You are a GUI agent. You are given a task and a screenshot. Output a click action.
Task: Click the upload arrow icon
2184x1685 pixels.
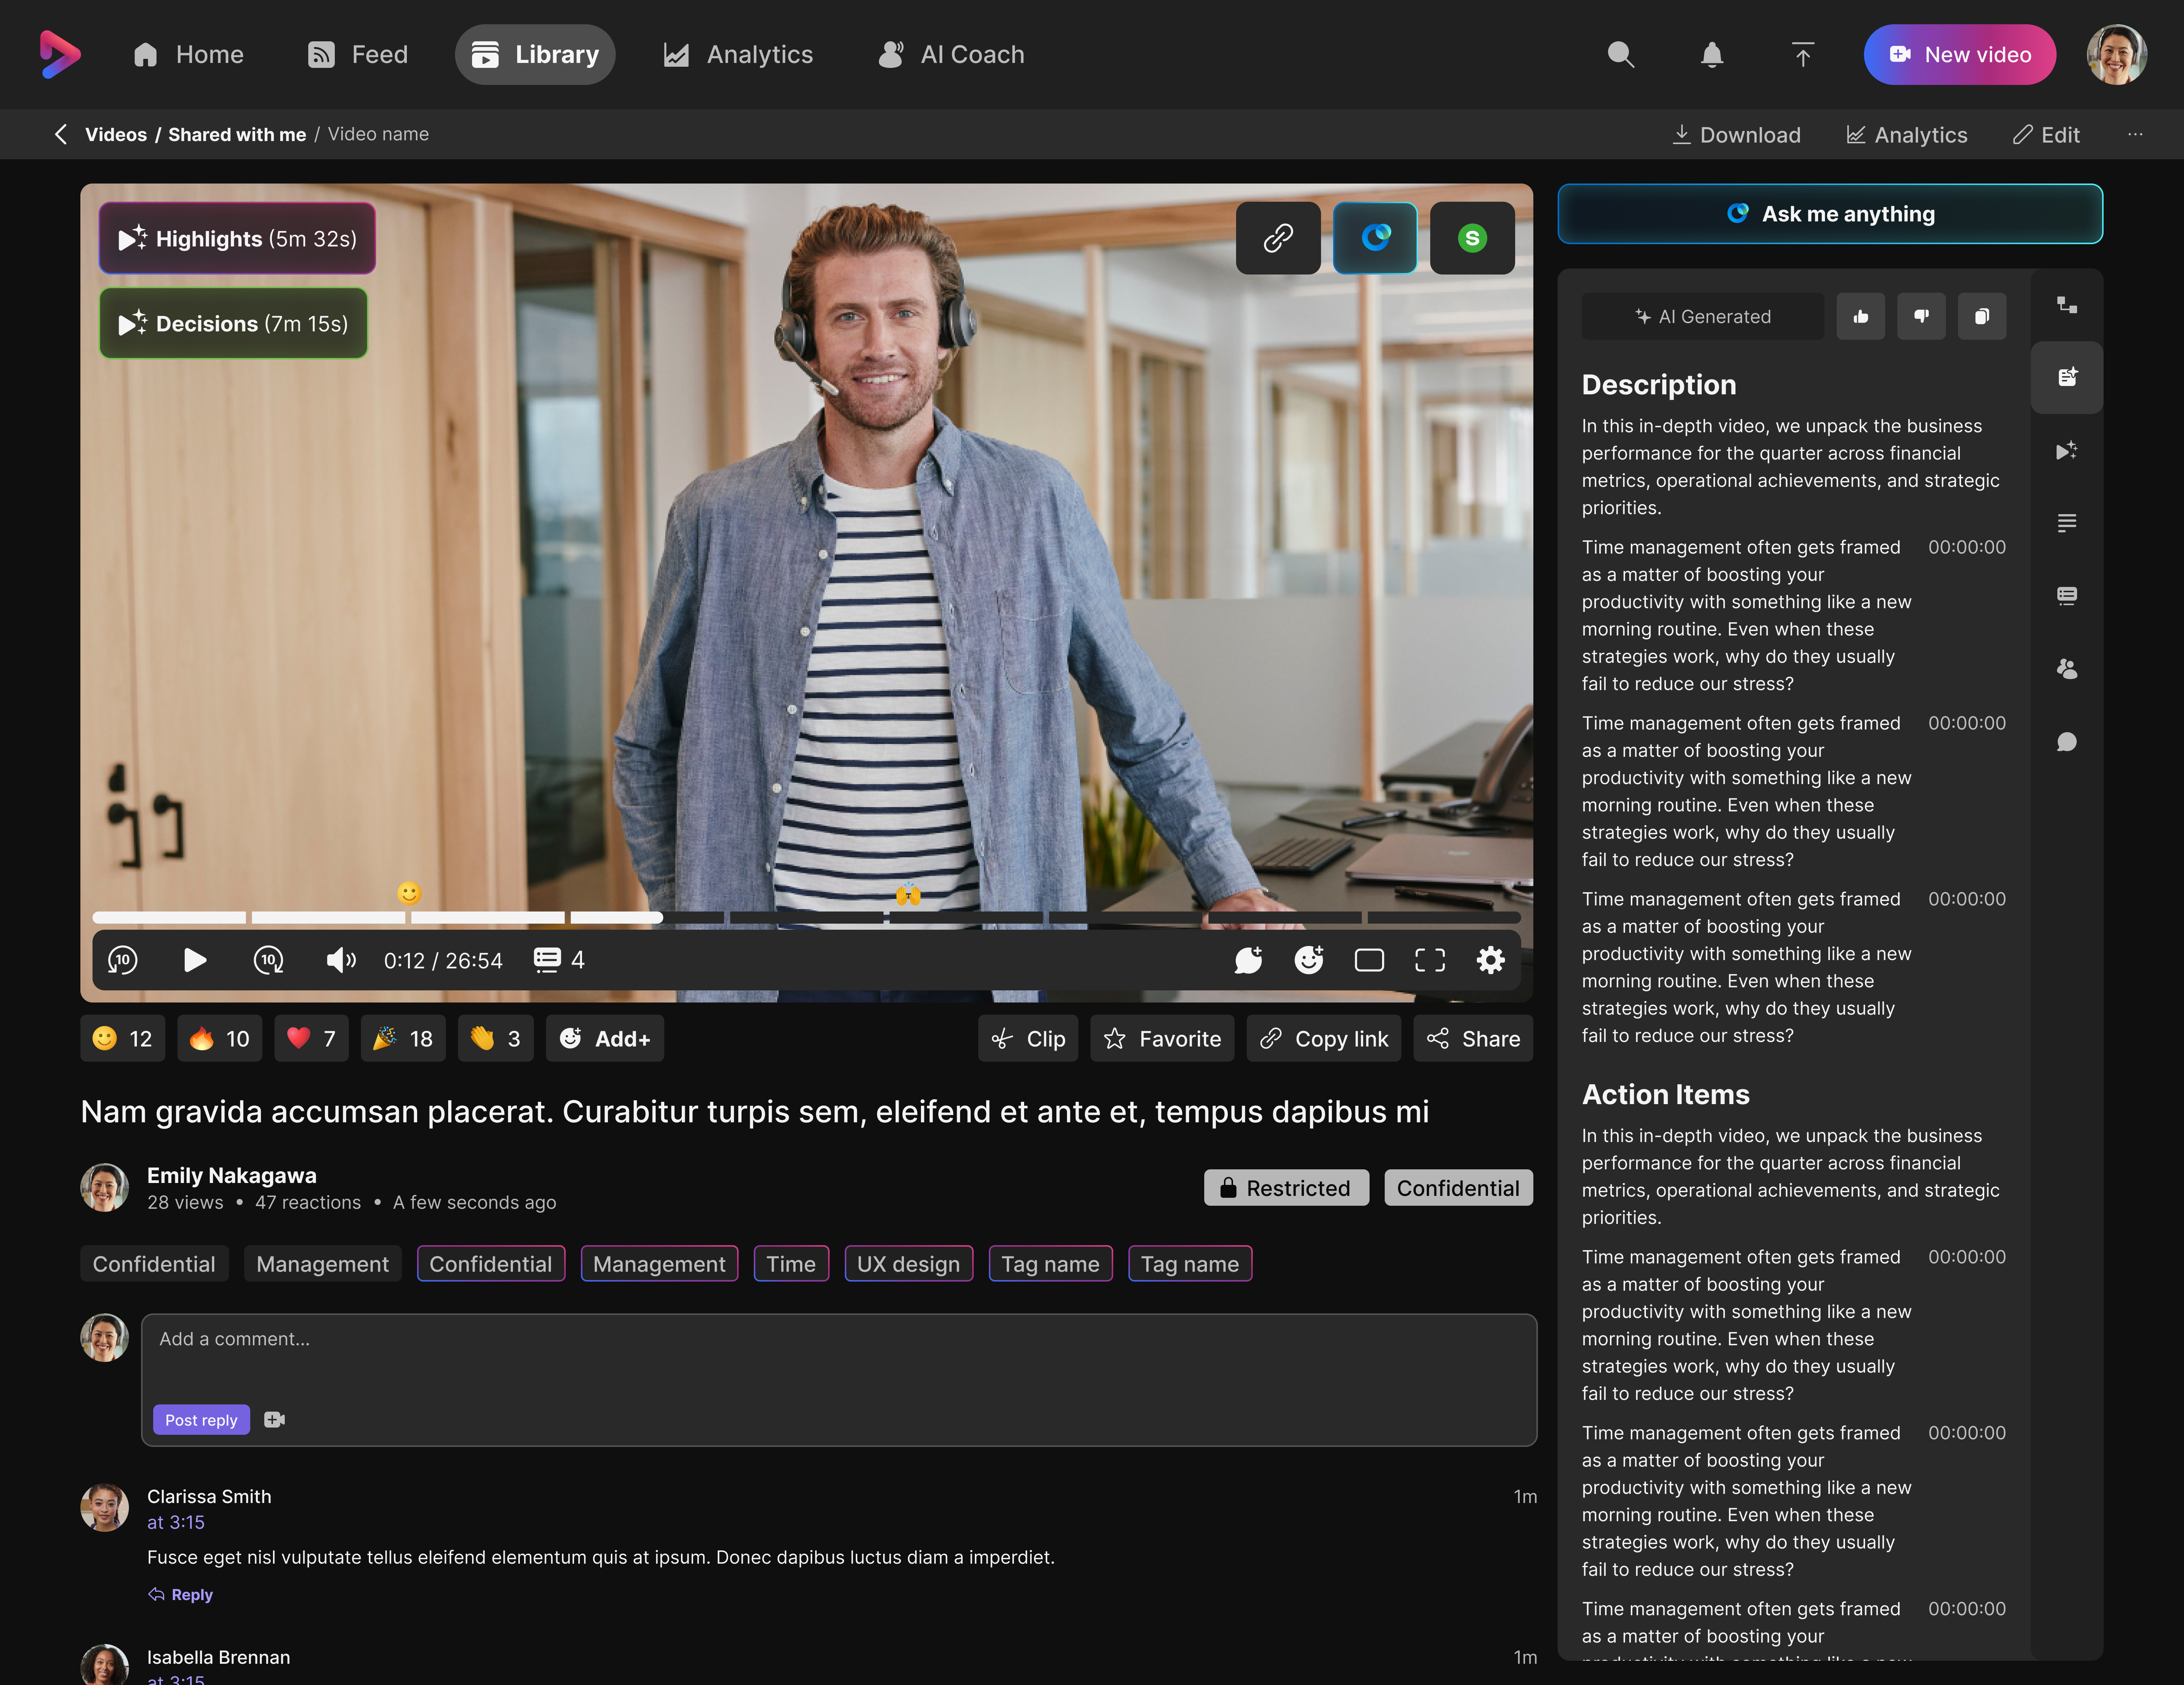pyautogui.click(x=1803, y=54)
